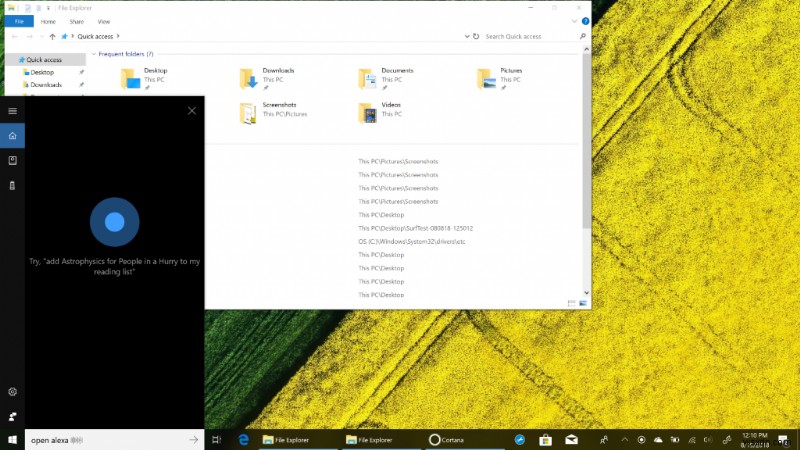Open the blue compass app on taskbar
Screen dimensions: 800x450
(519, 440)
